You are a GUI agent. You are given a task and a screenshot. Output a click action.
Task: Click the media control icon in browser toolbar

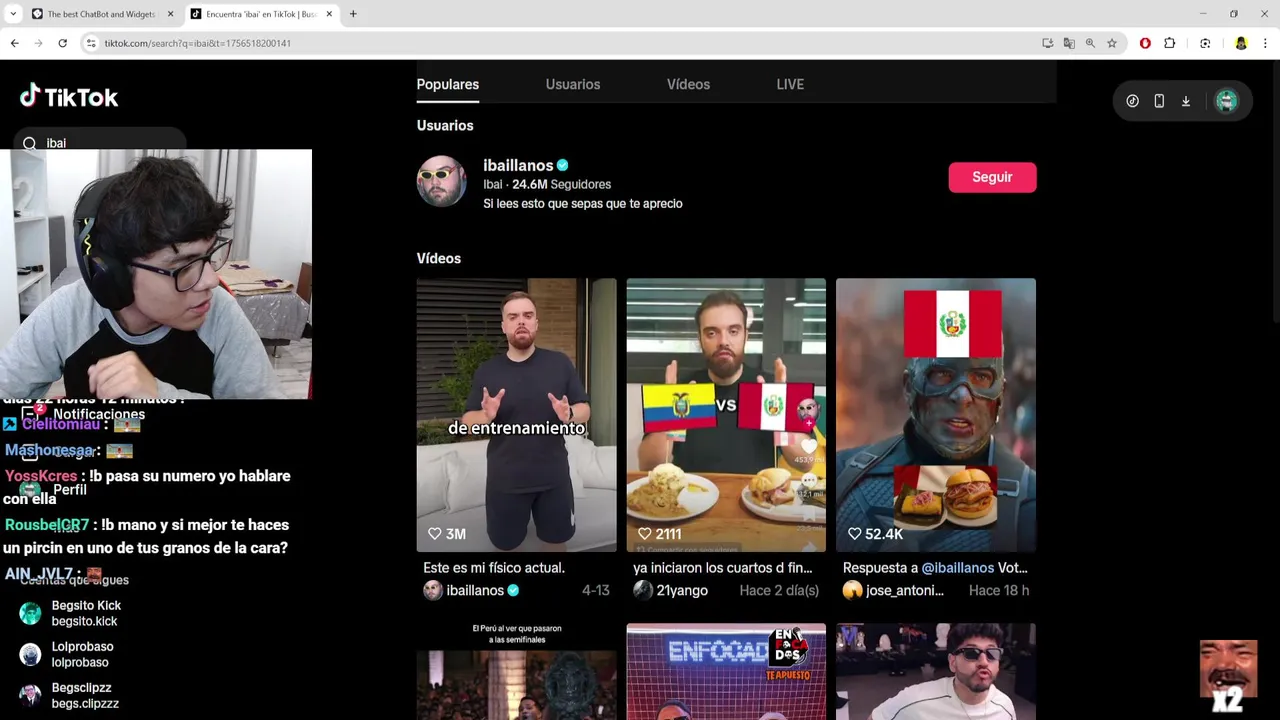(x=1205, y=43)
